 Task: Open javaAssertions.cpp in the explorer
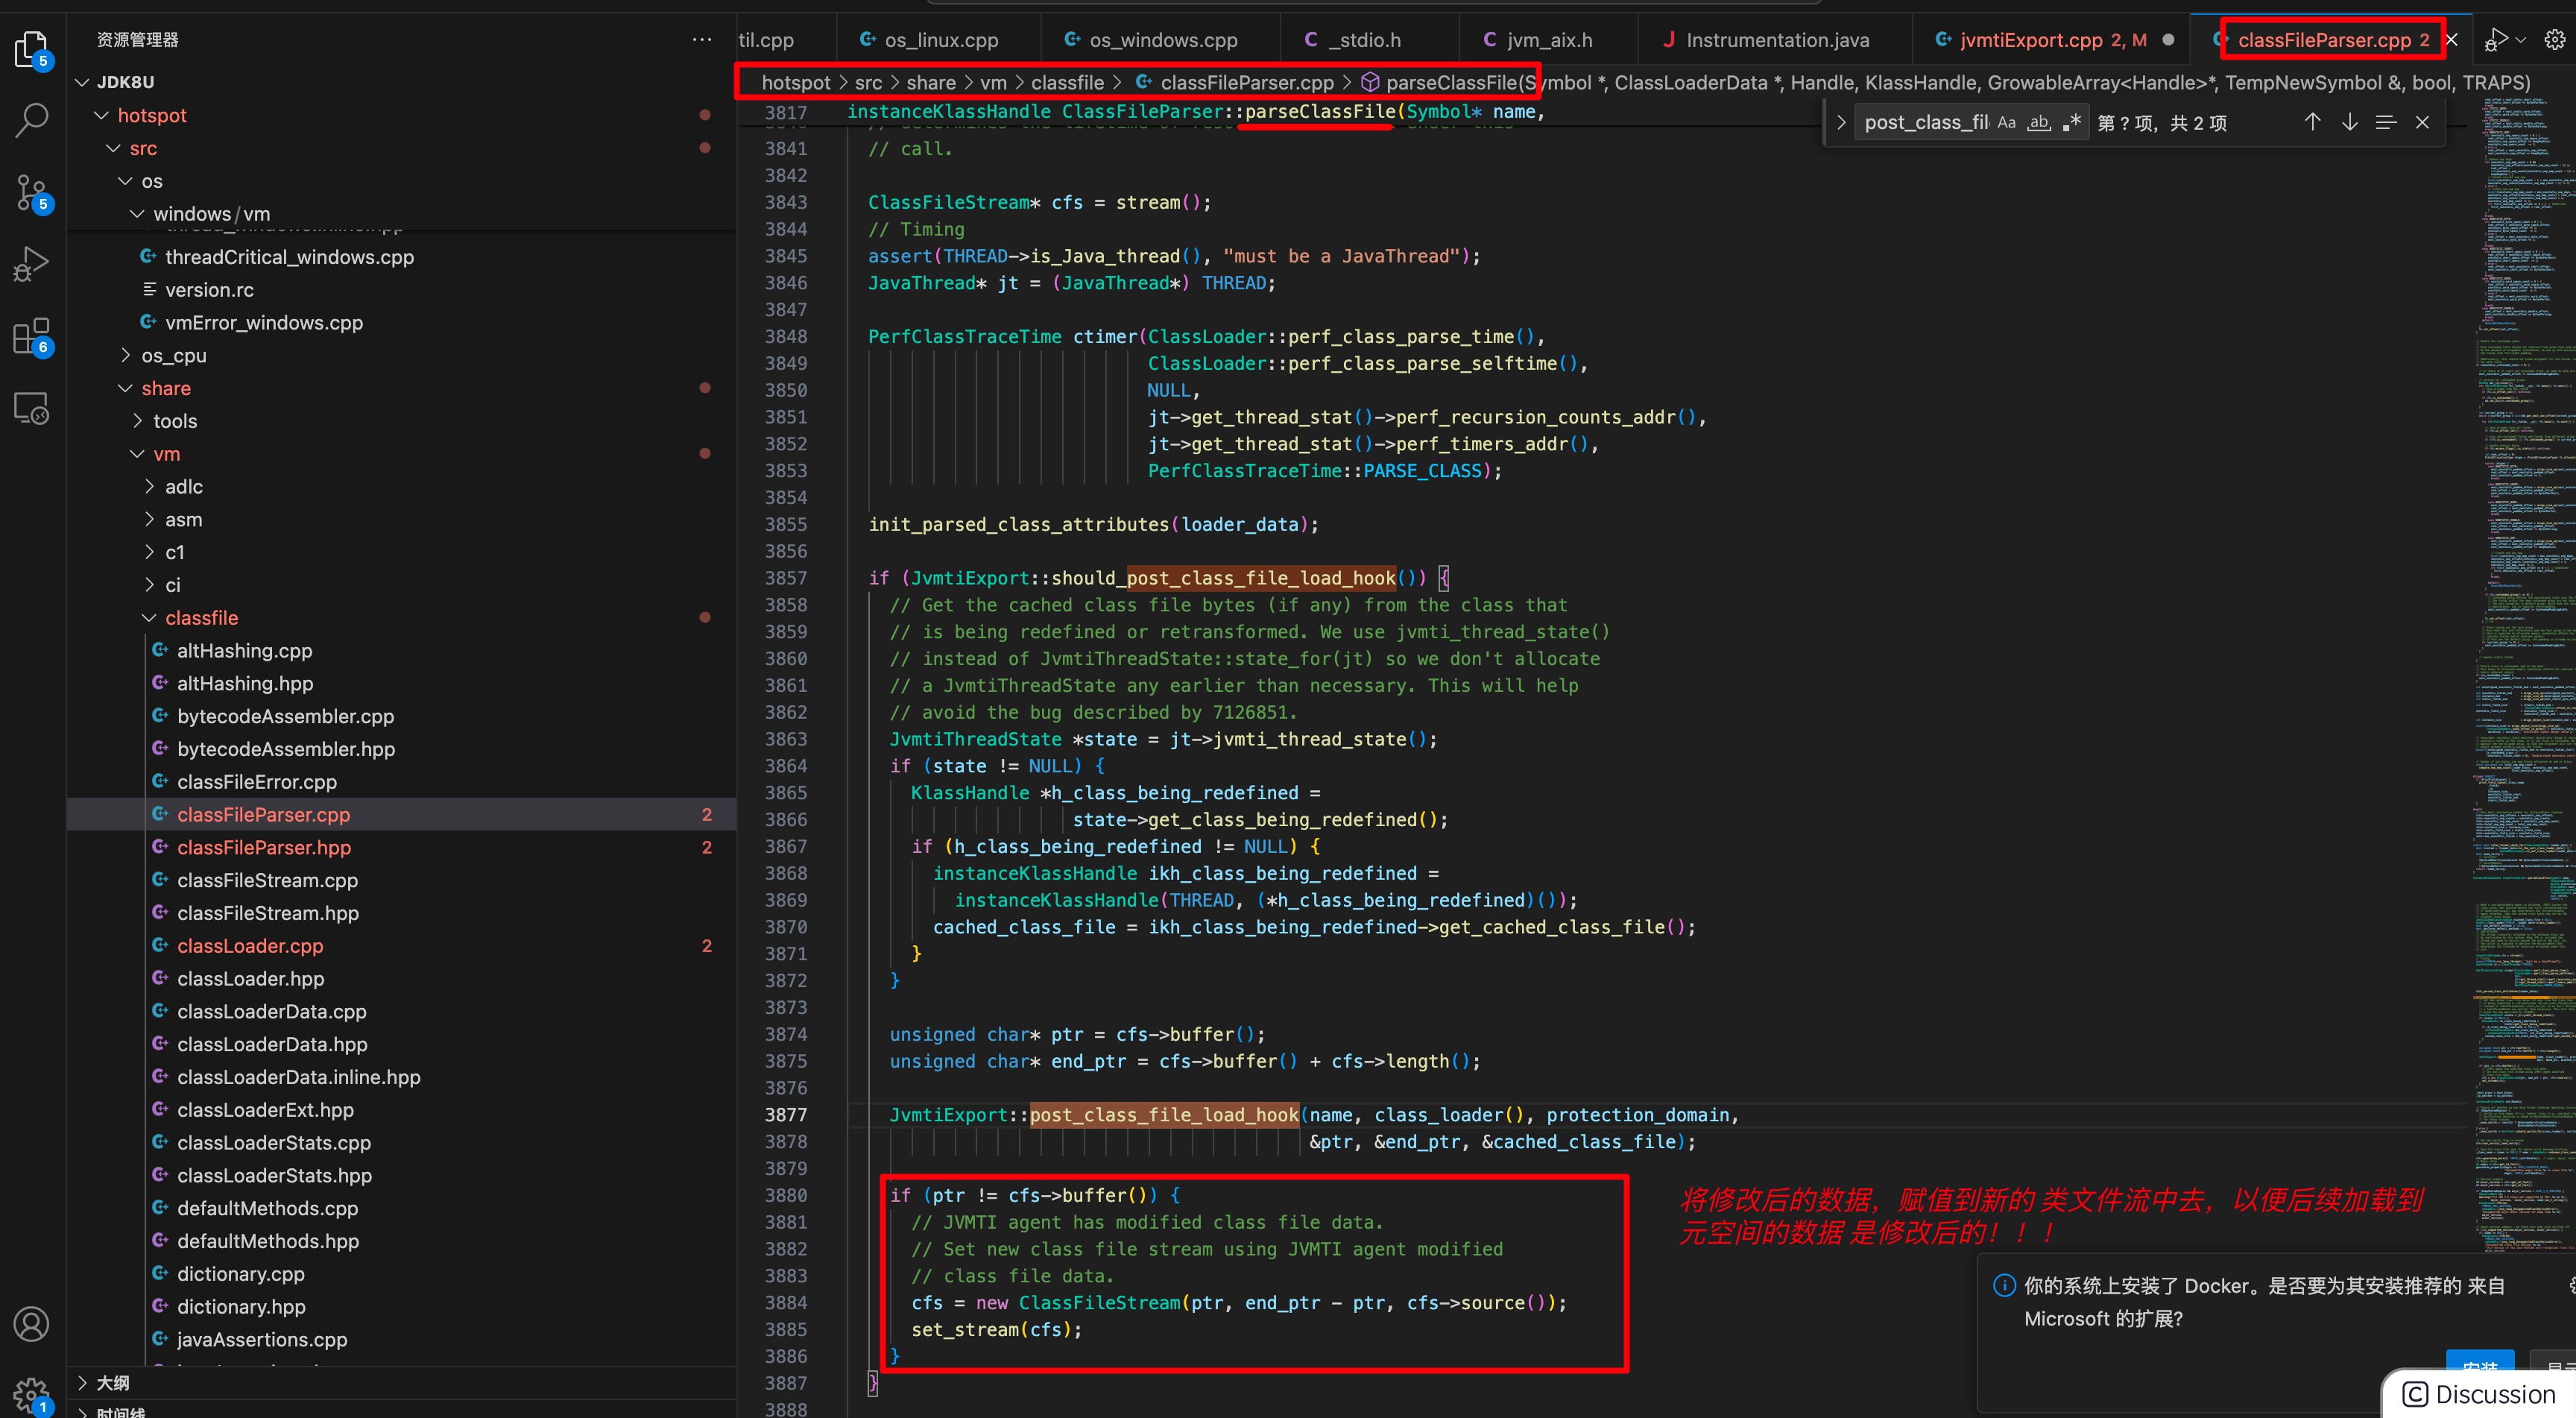point(402,1339)
